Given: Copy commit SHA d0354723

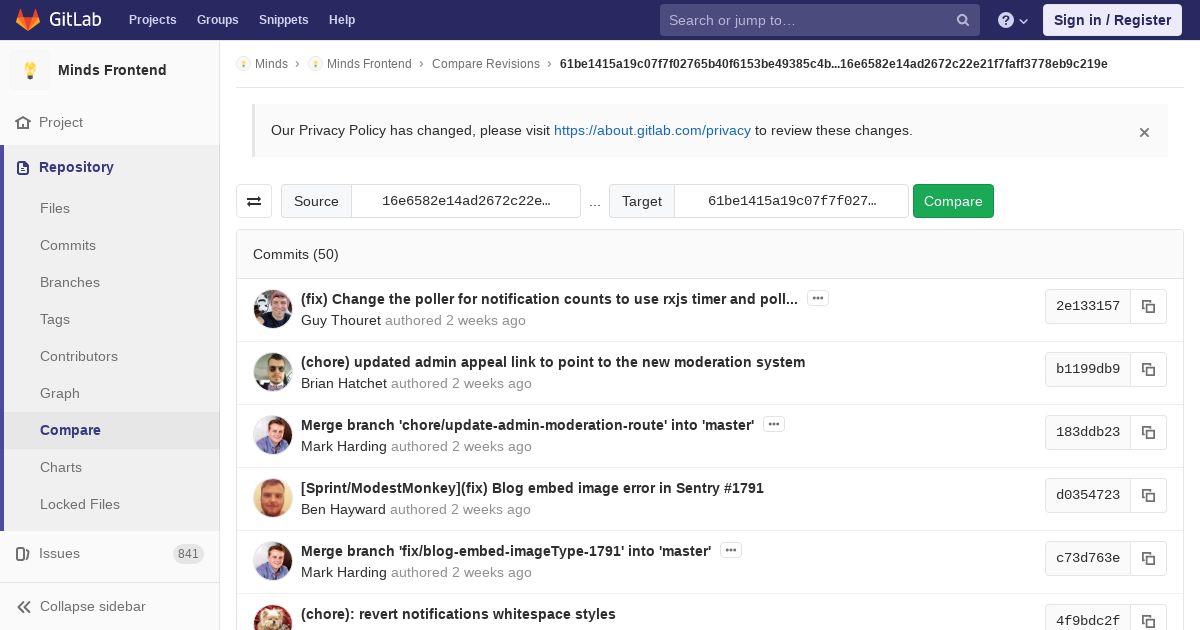Looking at the screenshot, I should pyautogui.click(x=1149, y=495).
